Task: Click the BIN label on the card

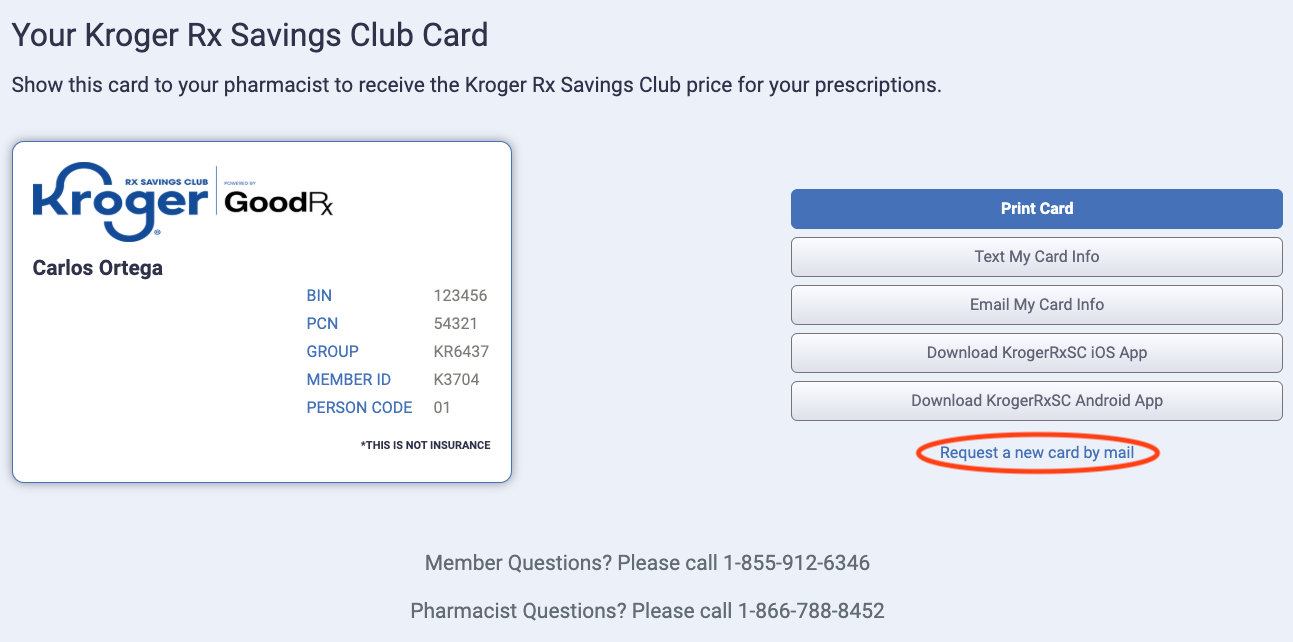Action: click(317, 295)
